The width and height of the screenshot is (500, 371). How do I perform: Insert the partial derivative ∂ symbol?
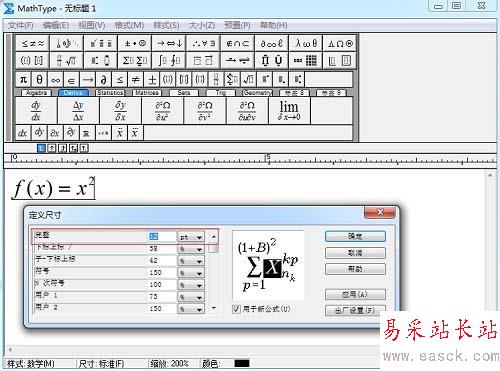pos(103,80)
